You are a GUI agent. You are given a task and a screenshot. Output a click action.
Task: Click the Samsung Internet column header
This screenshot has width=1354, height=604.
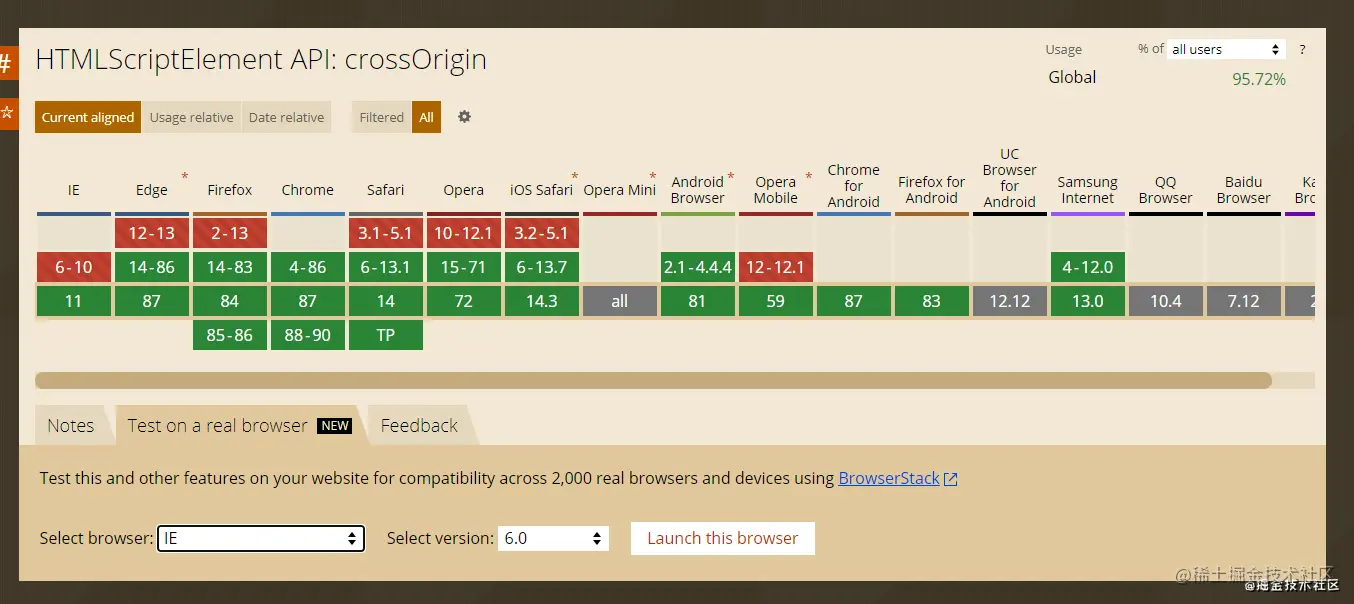pos(1088,189)
